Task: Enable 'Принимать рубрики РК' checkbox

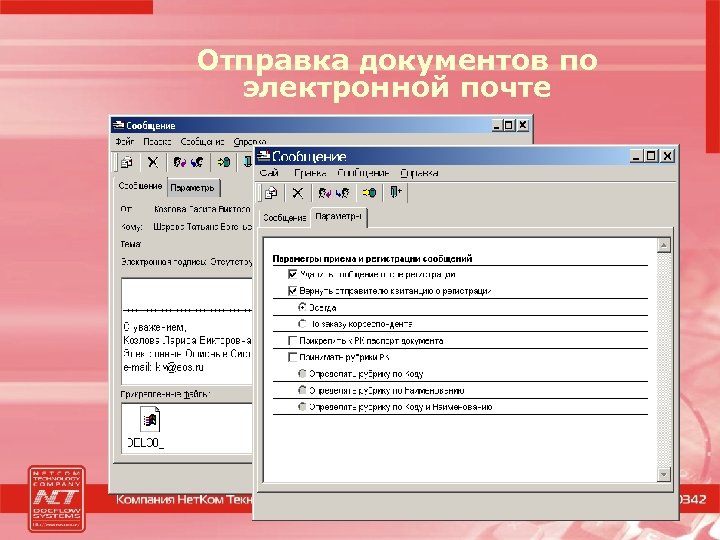Action: 292,357
